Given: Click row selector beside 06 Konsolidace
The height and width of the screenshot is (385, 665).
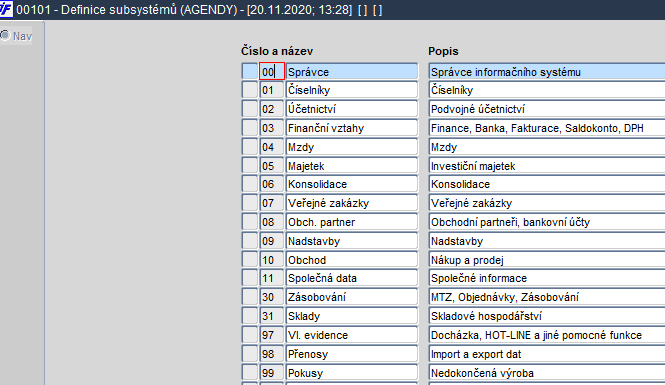Looking at the screenshot, I should 250,184.
